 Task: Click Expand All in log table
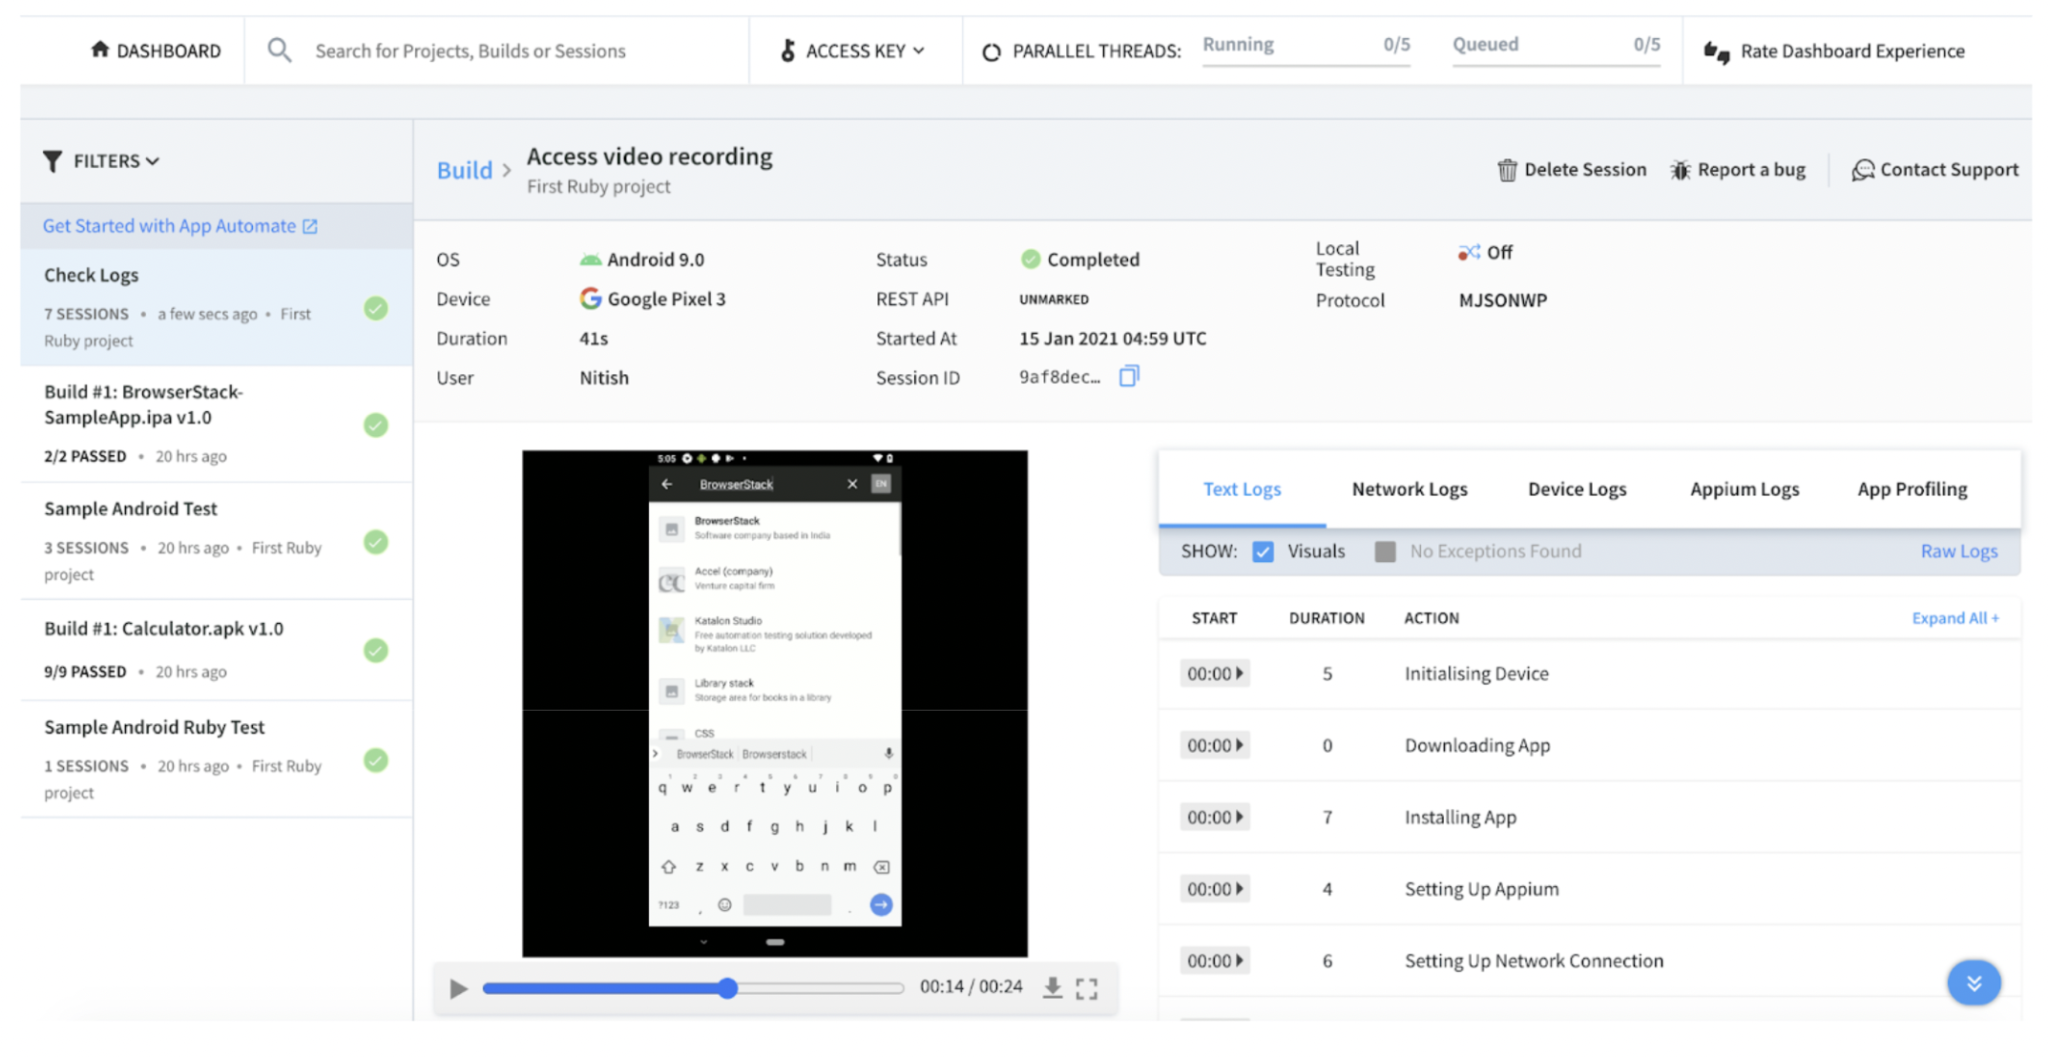(x=1953, y=618)
